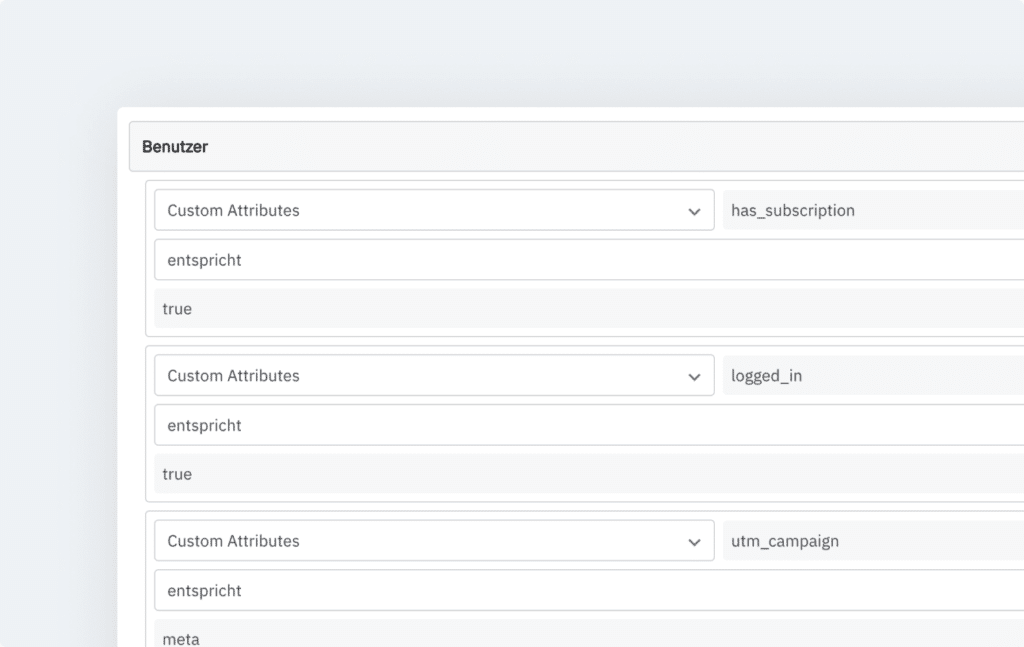Click the true value field for has_subscription
Viewport: 1024px width, 647px height.
pos(588,309)
